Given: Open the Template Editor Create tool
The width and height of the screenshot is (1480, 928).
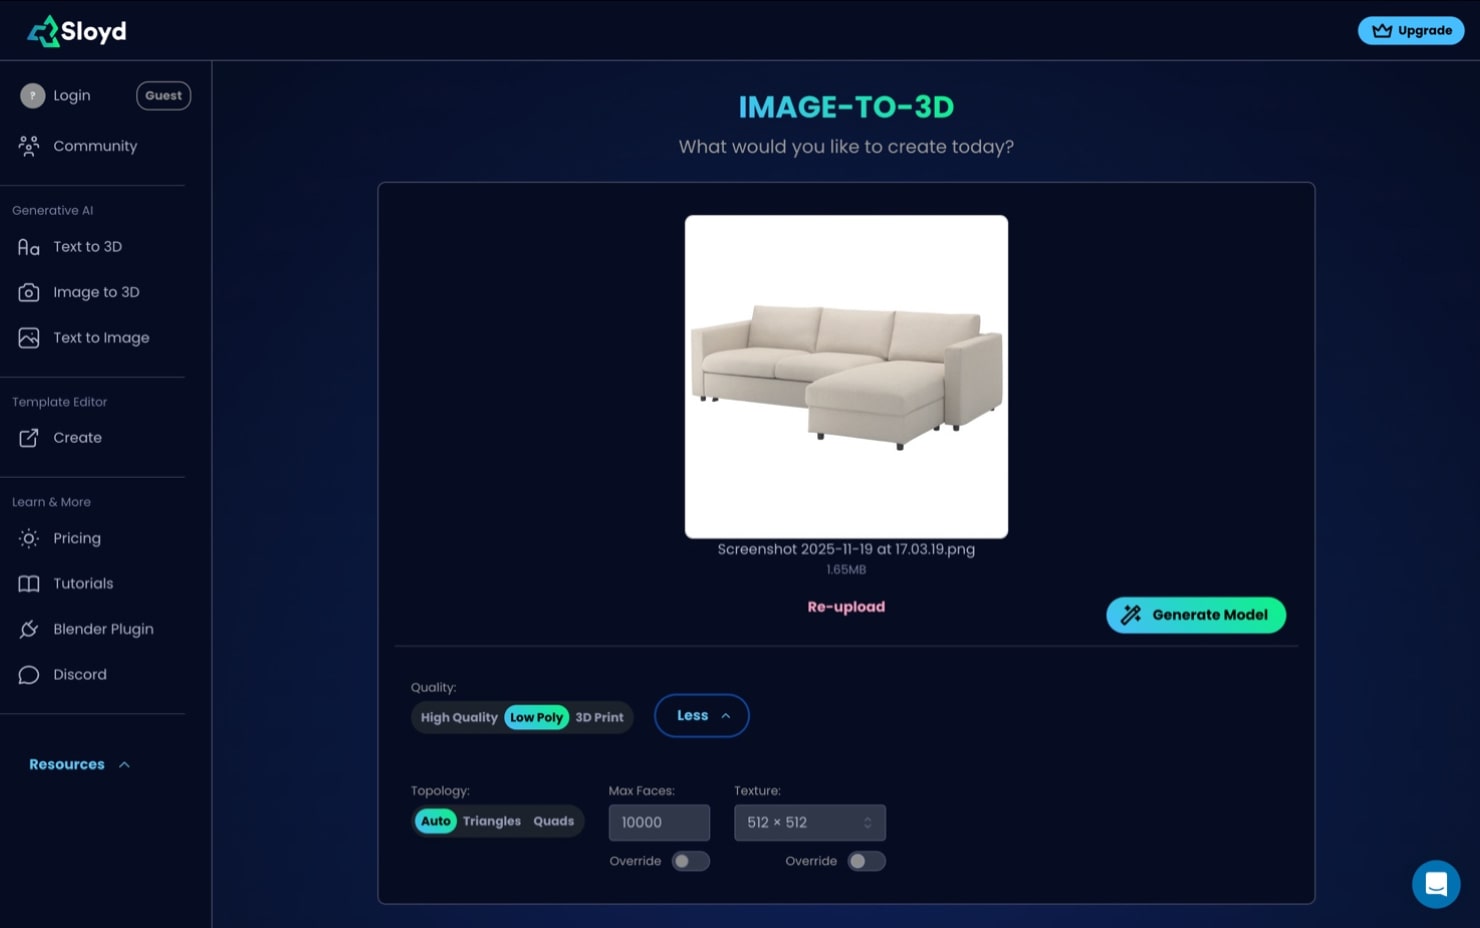Looking at the screenshot, I should [x=77, y=437].
